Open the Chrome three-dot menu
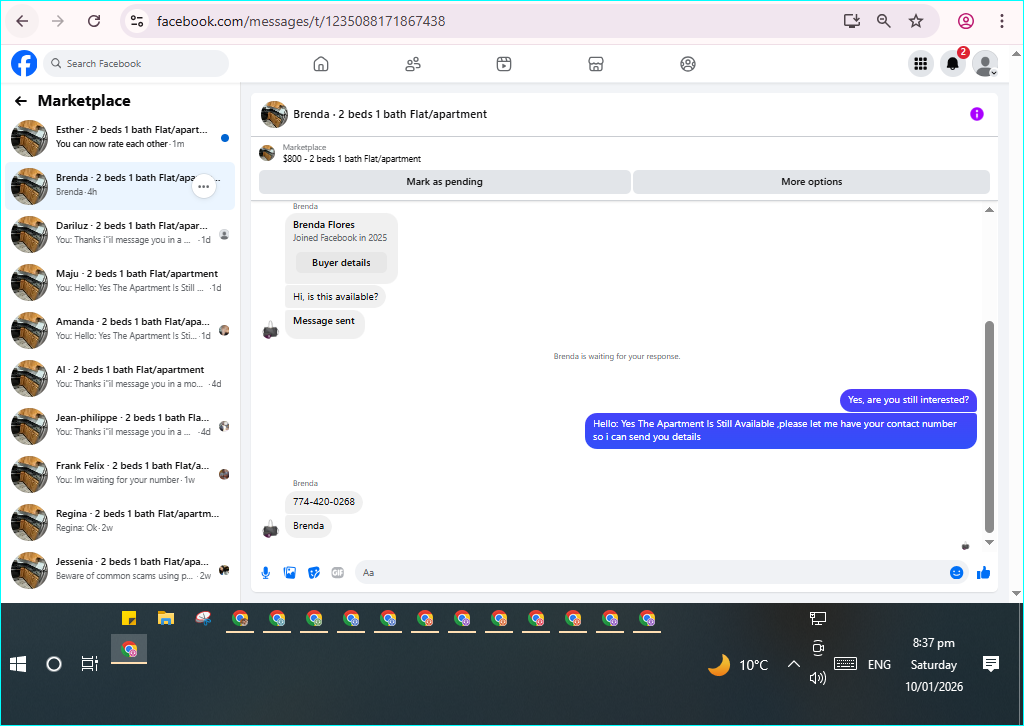 1002,21
